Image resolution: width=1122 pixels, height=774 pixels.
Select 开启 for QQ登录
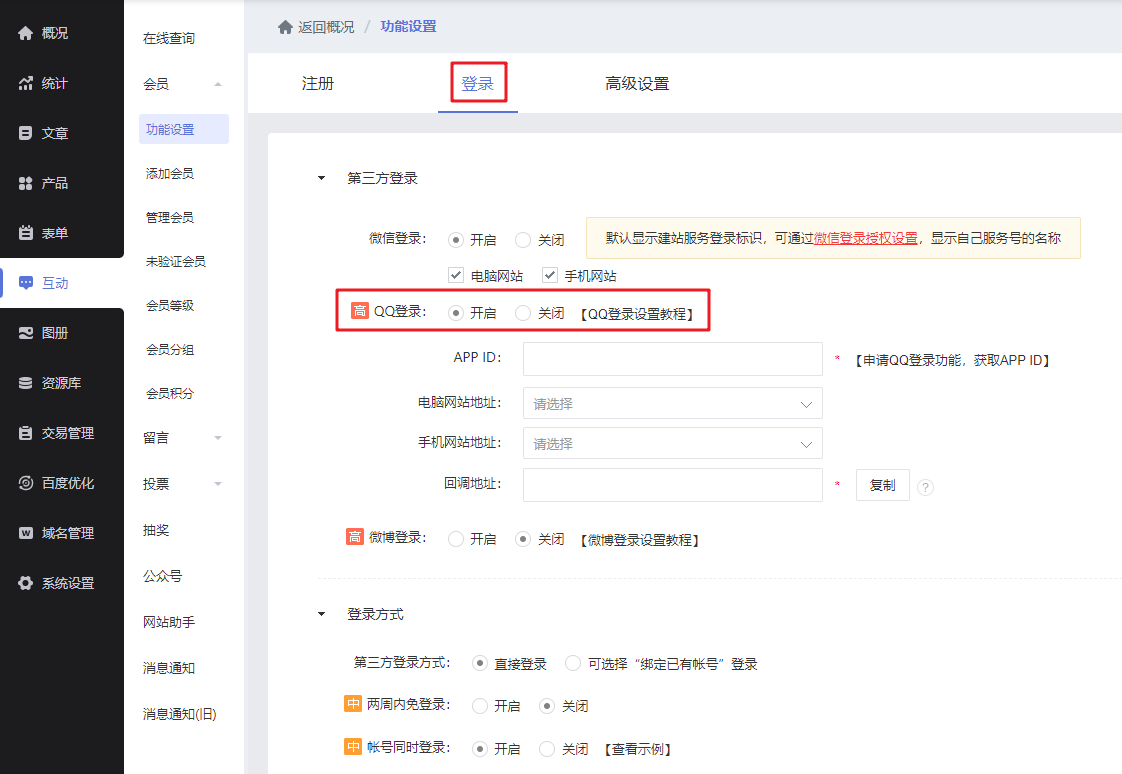pos(456,313)
